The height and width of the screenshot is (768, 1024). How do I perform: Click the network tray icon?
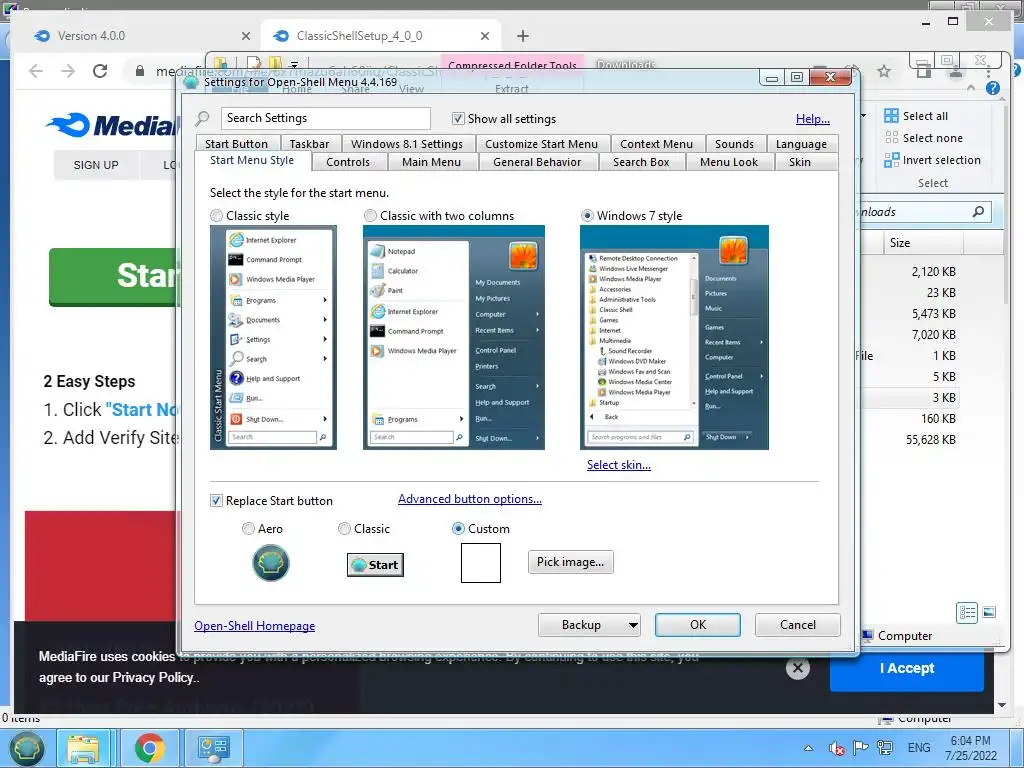(x=885, y=748)
